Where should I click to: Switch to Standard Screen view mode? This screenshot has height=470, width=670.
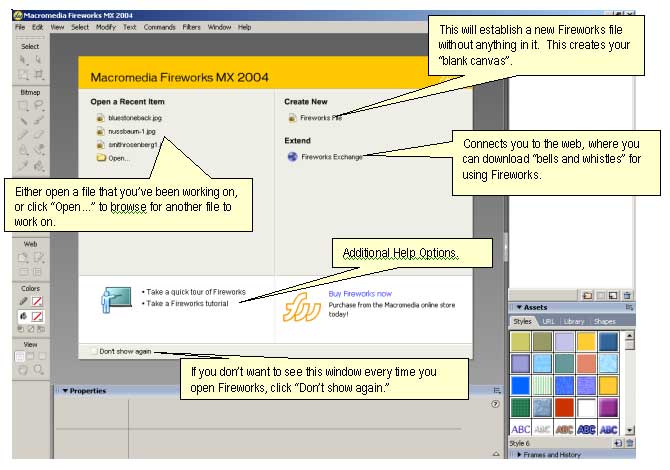point(20,356)
